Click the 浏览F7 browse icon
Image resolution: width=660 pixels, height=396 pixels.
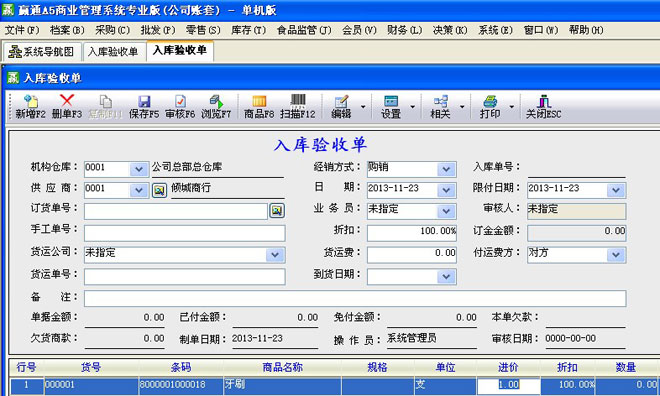216,106
